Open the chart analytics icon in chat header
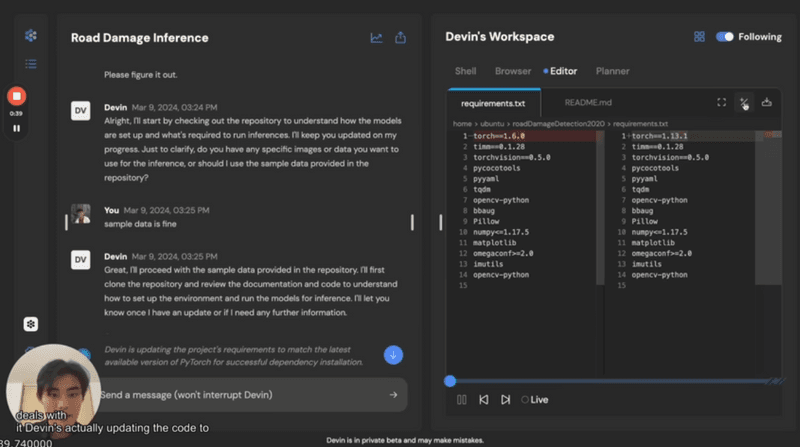 click(x=376, y=38)
